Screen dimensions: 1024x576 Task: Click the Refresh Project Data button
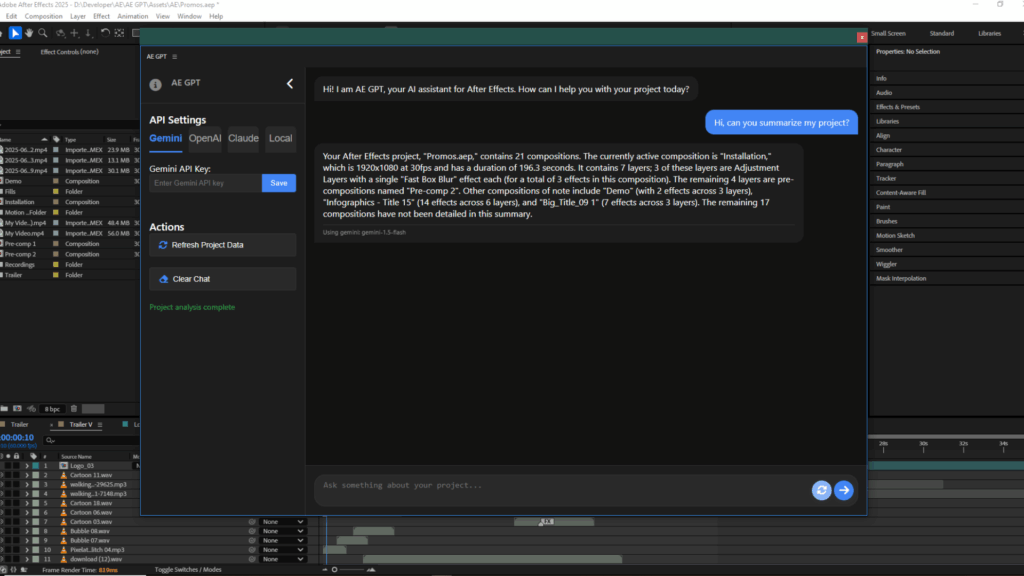click(222, 244)
